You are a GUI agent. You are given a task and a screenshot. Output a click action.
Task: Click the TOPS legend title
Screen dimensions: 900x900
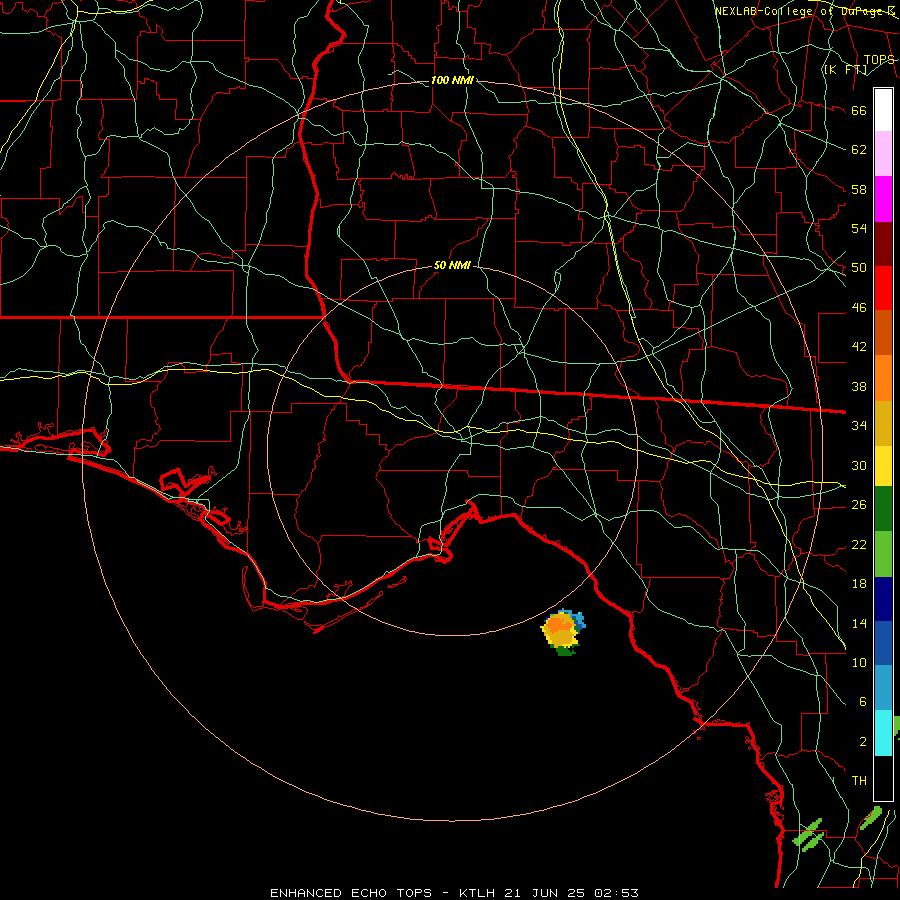point(879,60)
